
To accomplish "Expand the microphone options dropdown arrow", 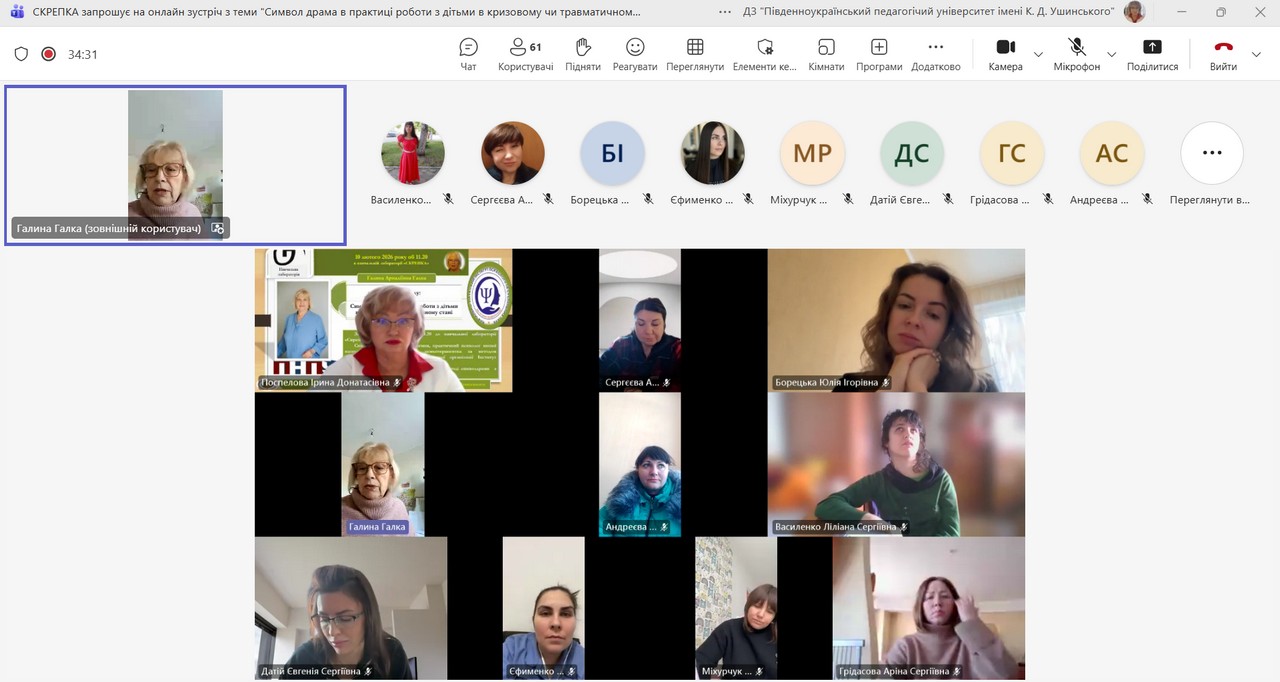I will pos(1111,55).
